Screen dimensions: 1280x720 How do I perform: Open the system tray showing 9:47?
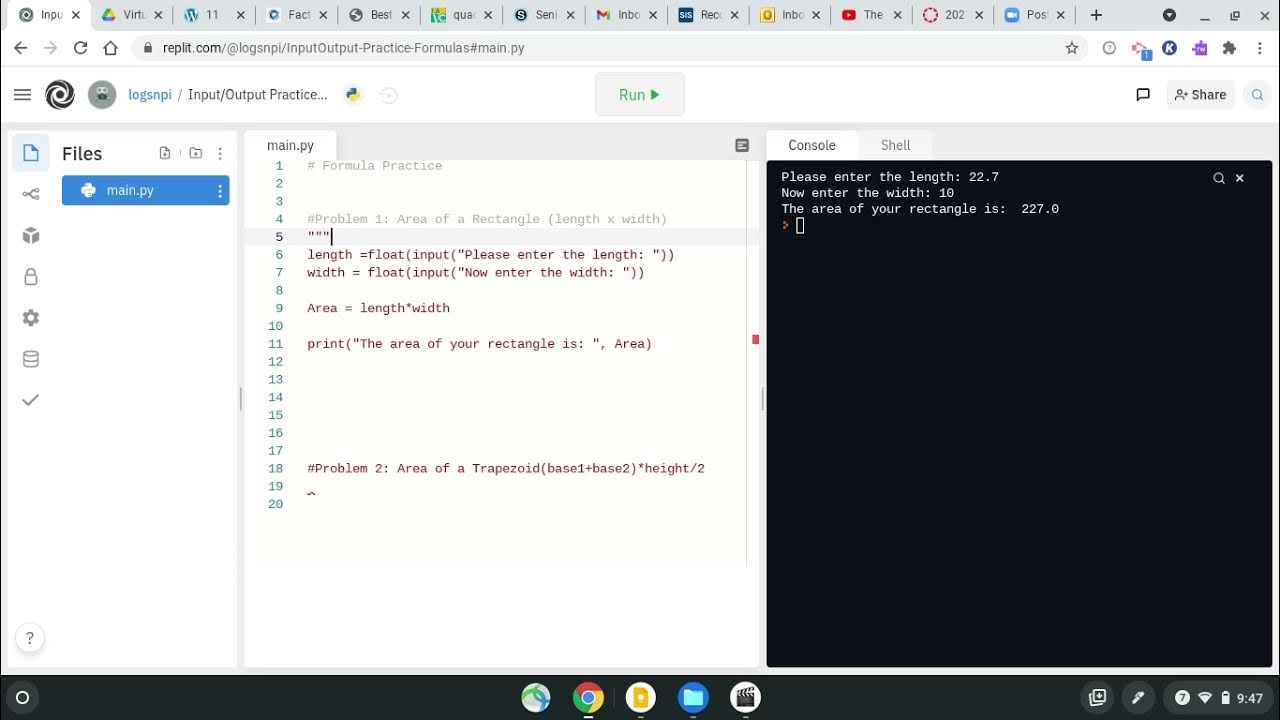click(1219, 698)
